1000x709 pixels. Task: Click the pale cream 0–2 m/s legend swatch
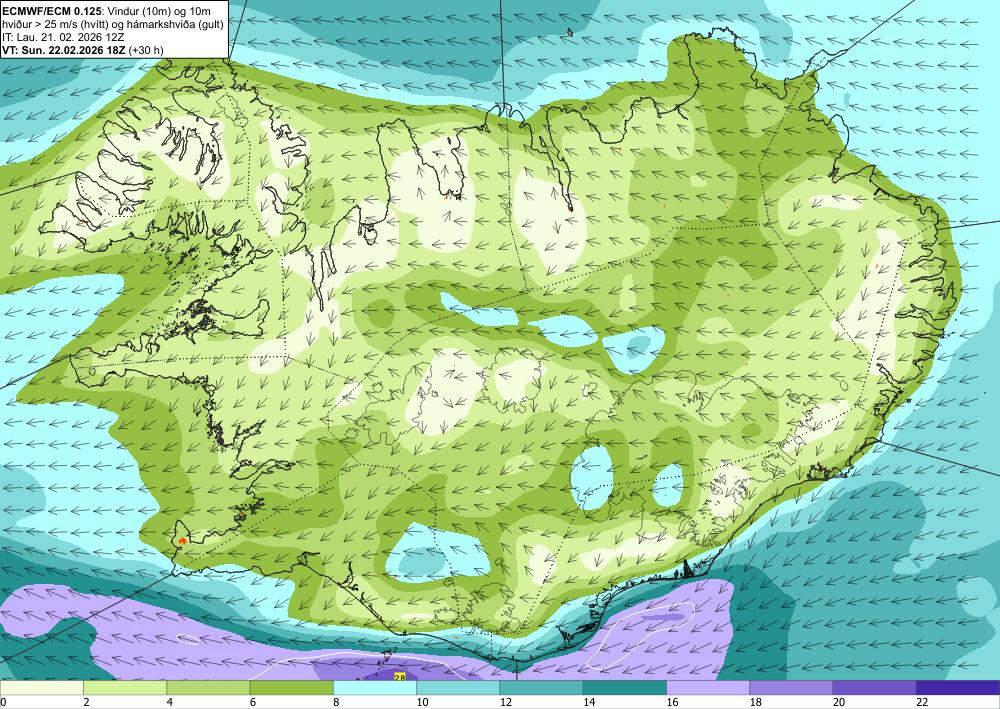[41, 687]
